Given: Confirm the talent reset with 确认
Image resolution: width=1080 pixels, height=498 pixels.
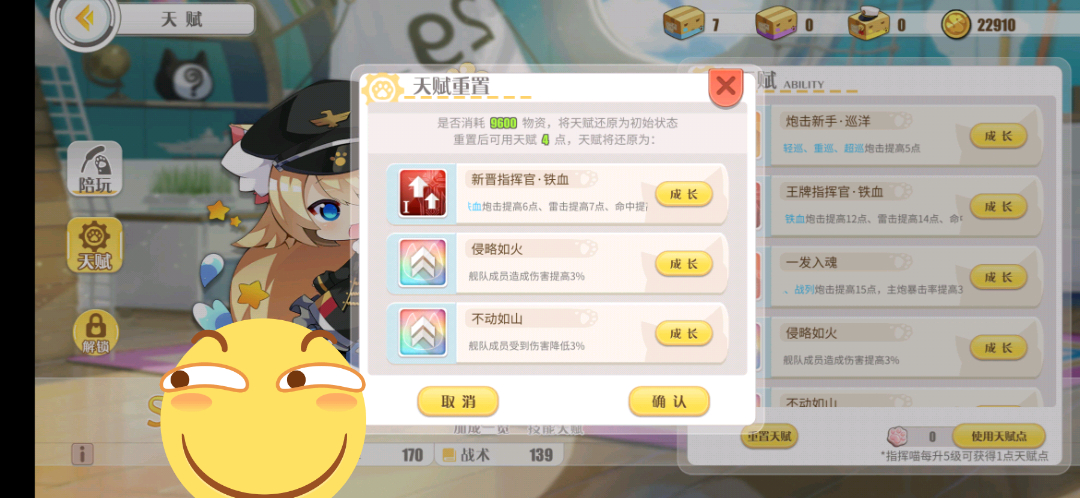Looking at the screenshot, I should pos(669,402).
